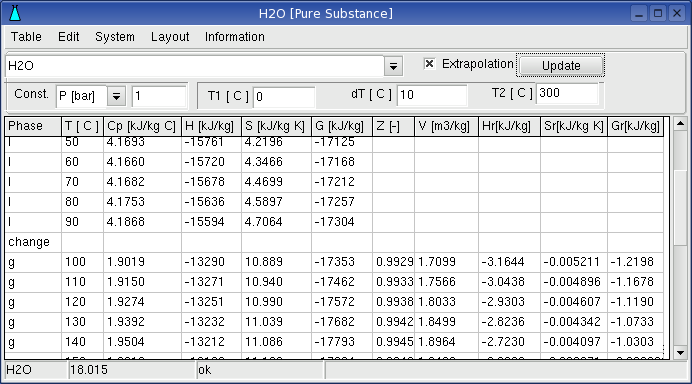
Task: Click the H2O substance combo box field
Action: pyautogui.click(x=195, y=66)
